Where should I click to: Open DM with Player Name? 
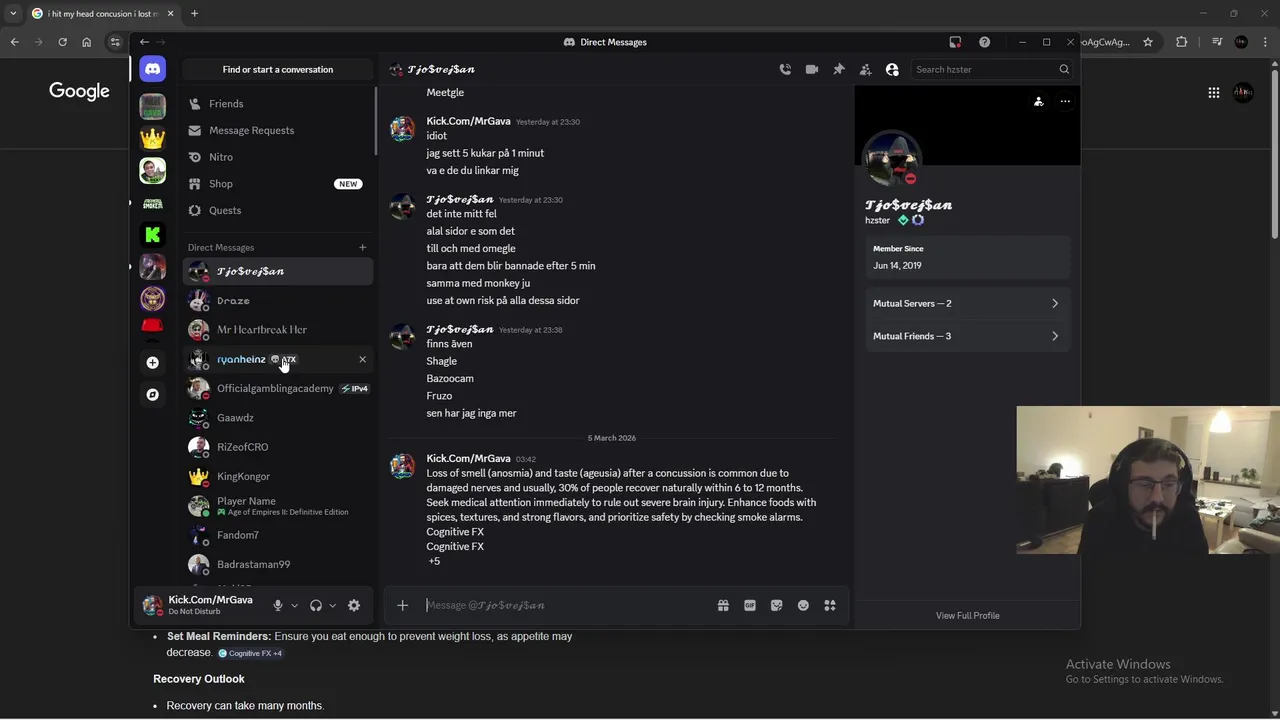coord(278,506)
